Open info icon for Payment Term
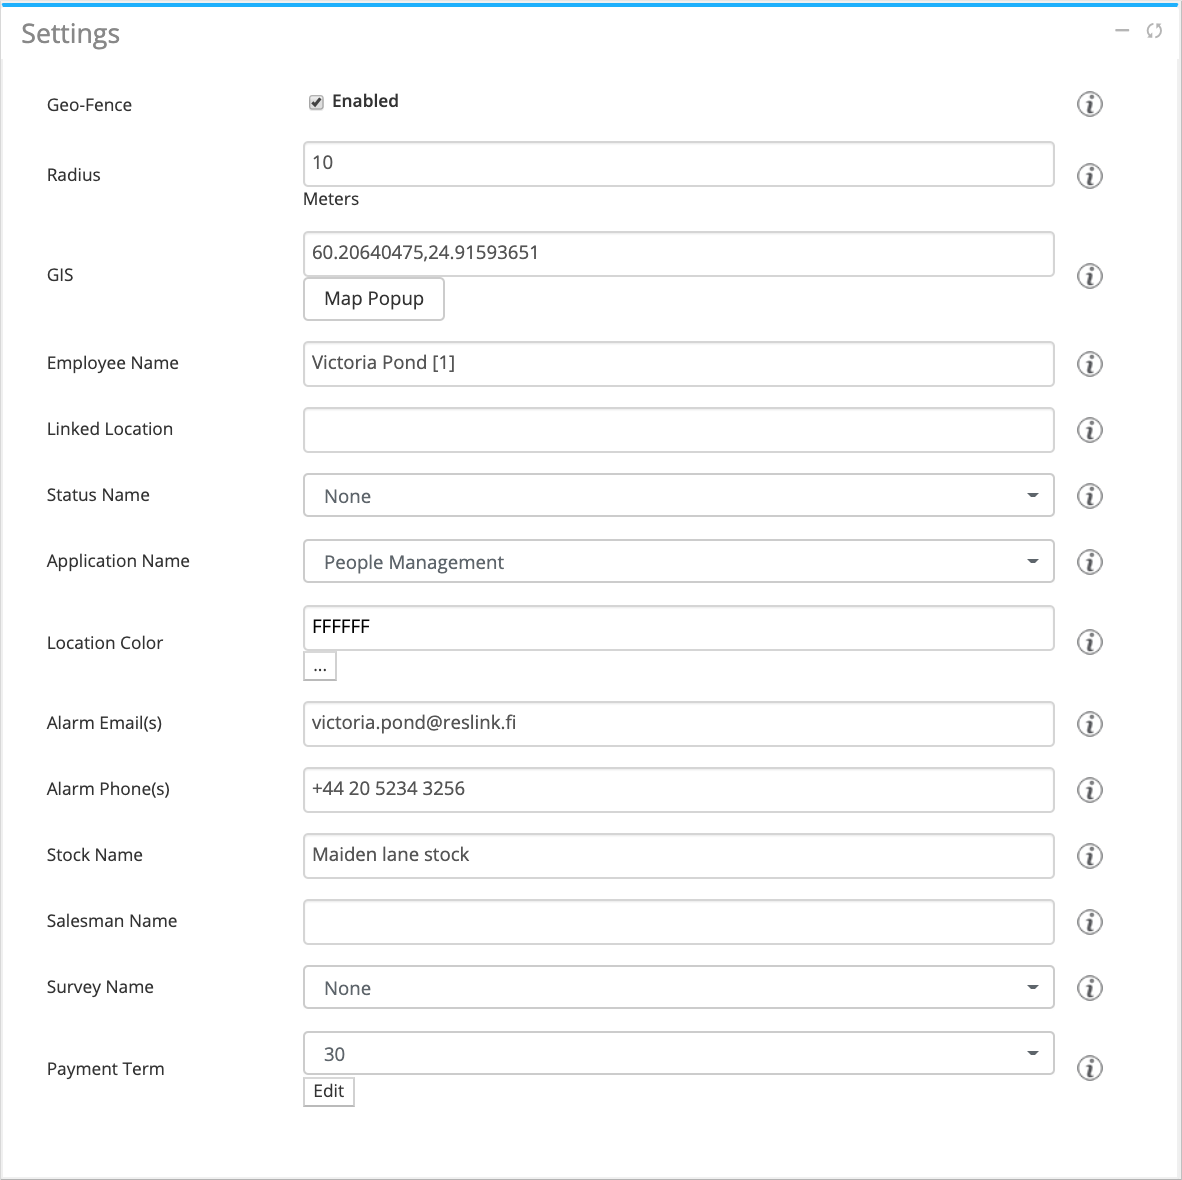This screenshot has width=1182, height=1180. coord(1089,1068)
